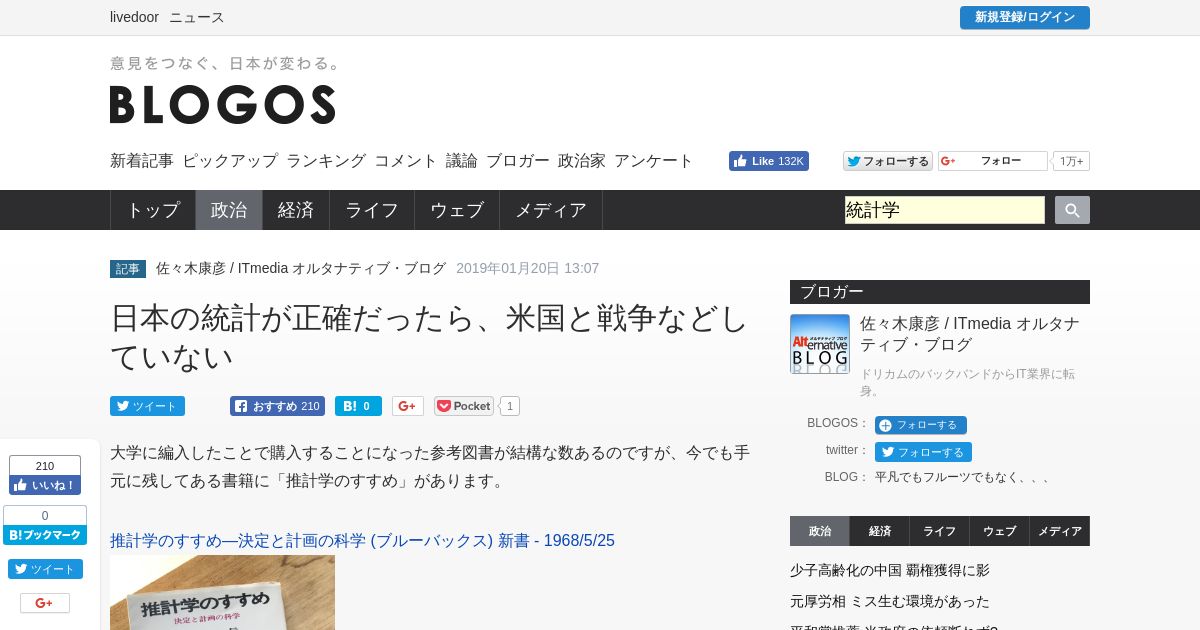Open author link 佐々木康彦 / ITmedia near date
Screen dimensions: 1200x630
click(301, 268)
